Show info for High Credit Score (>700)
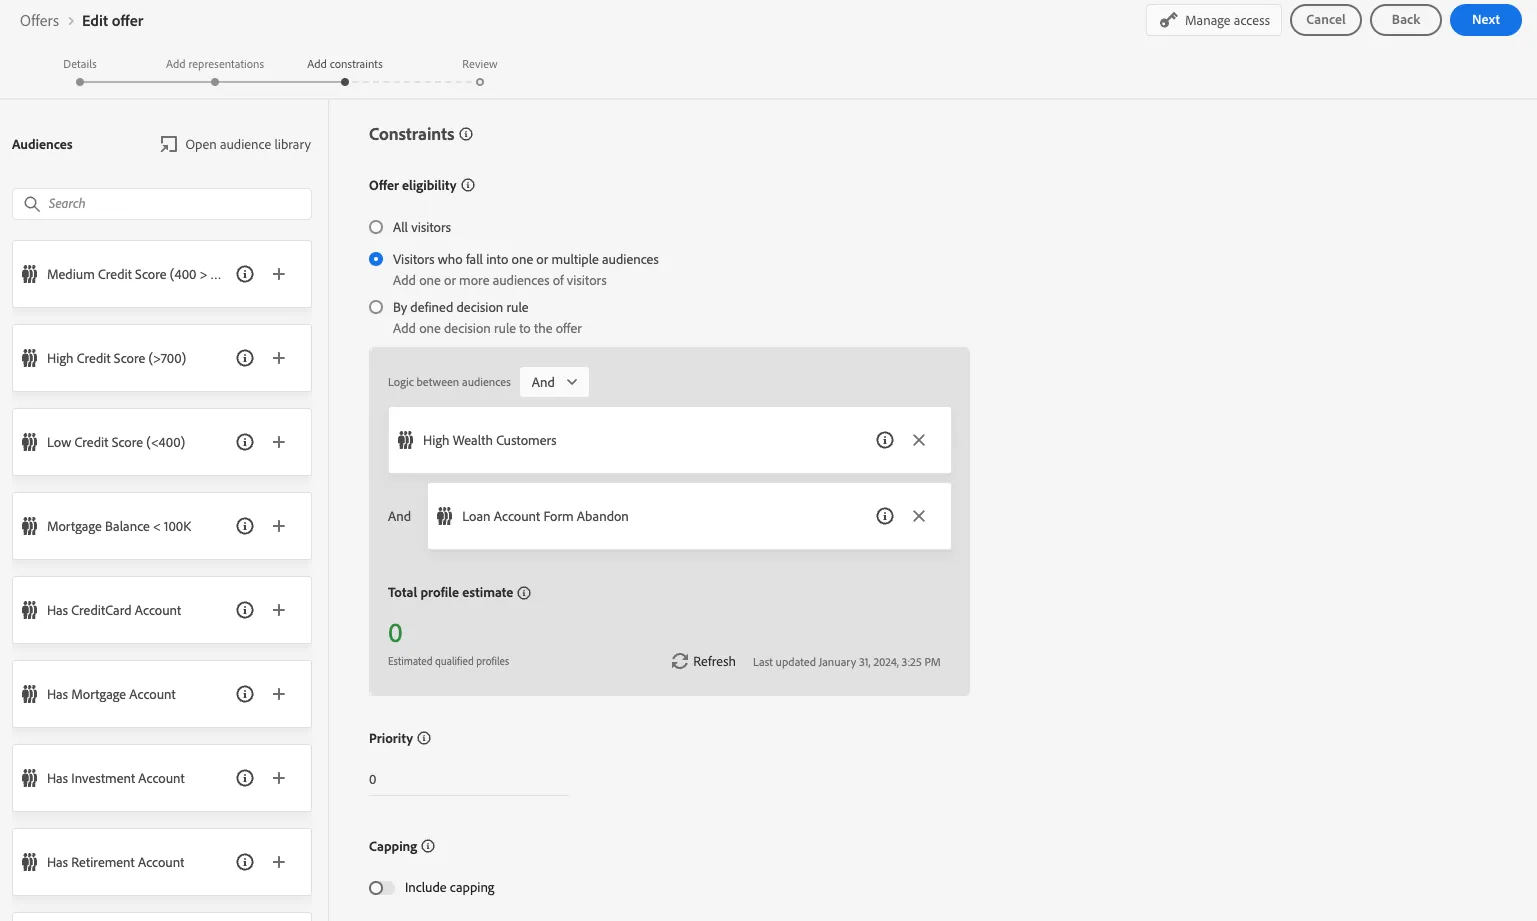Screen dimensions: 1537x921 [245, 358]
